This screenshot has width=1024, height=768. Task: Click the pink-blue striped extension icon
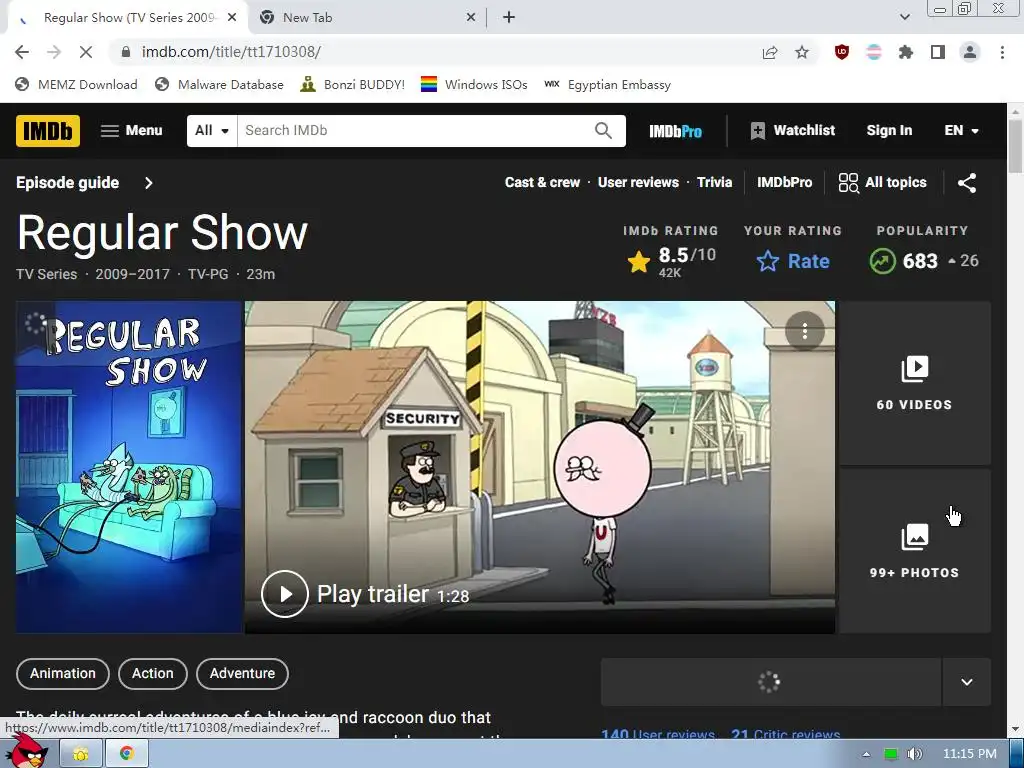(x=874, y=52)
